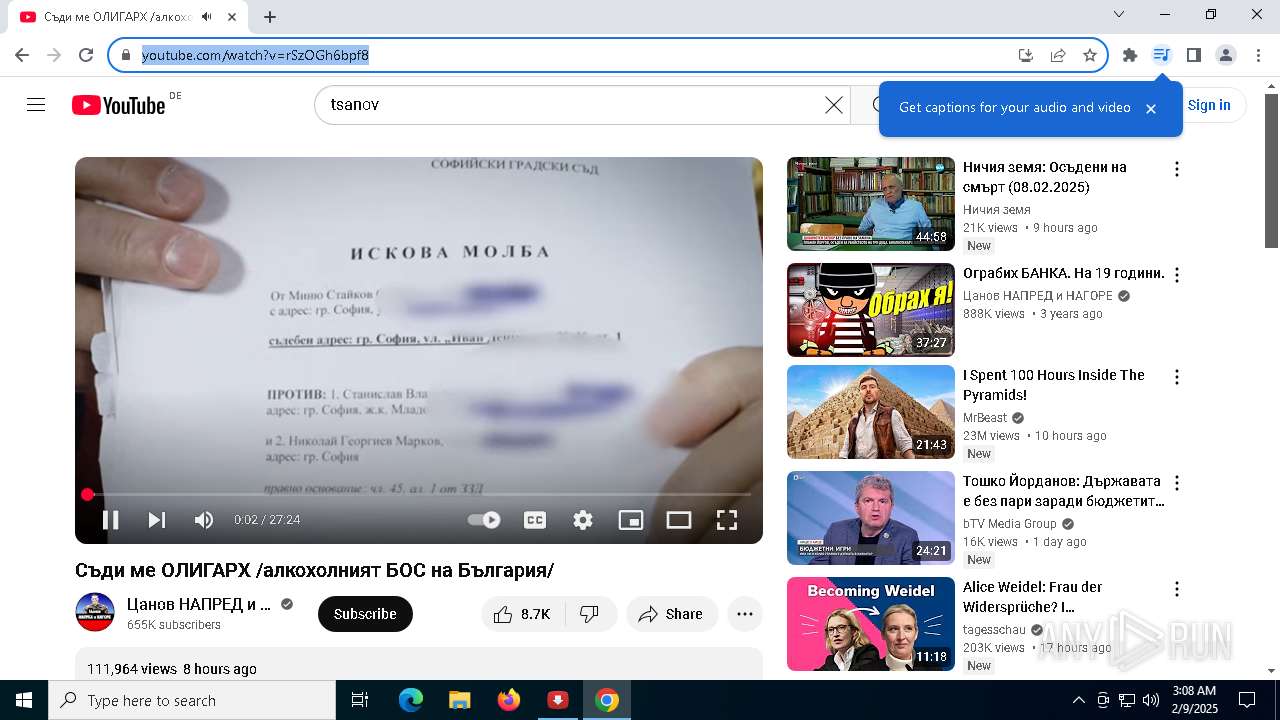Open the YouTube guide hamburger menu

(x=36, y=105)
